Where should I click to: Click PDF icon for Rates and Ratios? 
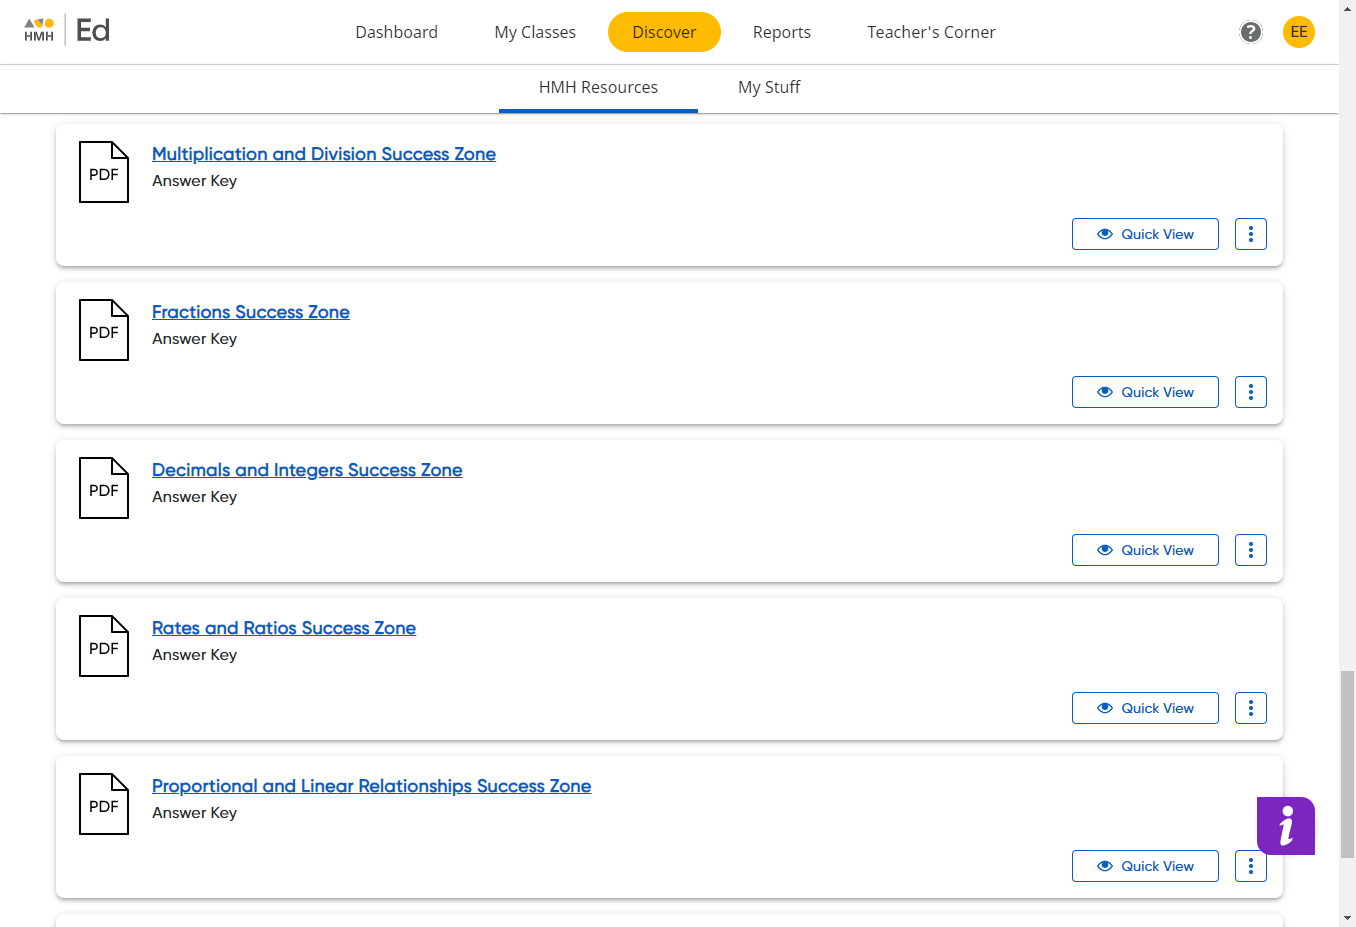click(x=104, y=646)
